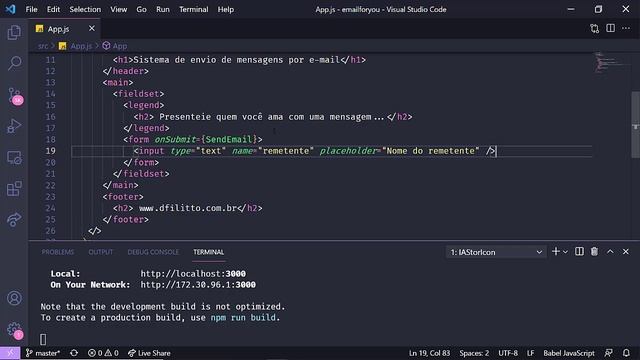
Task: Open http://172.30.96.1:3000 link in terminal
Action: 198,284
